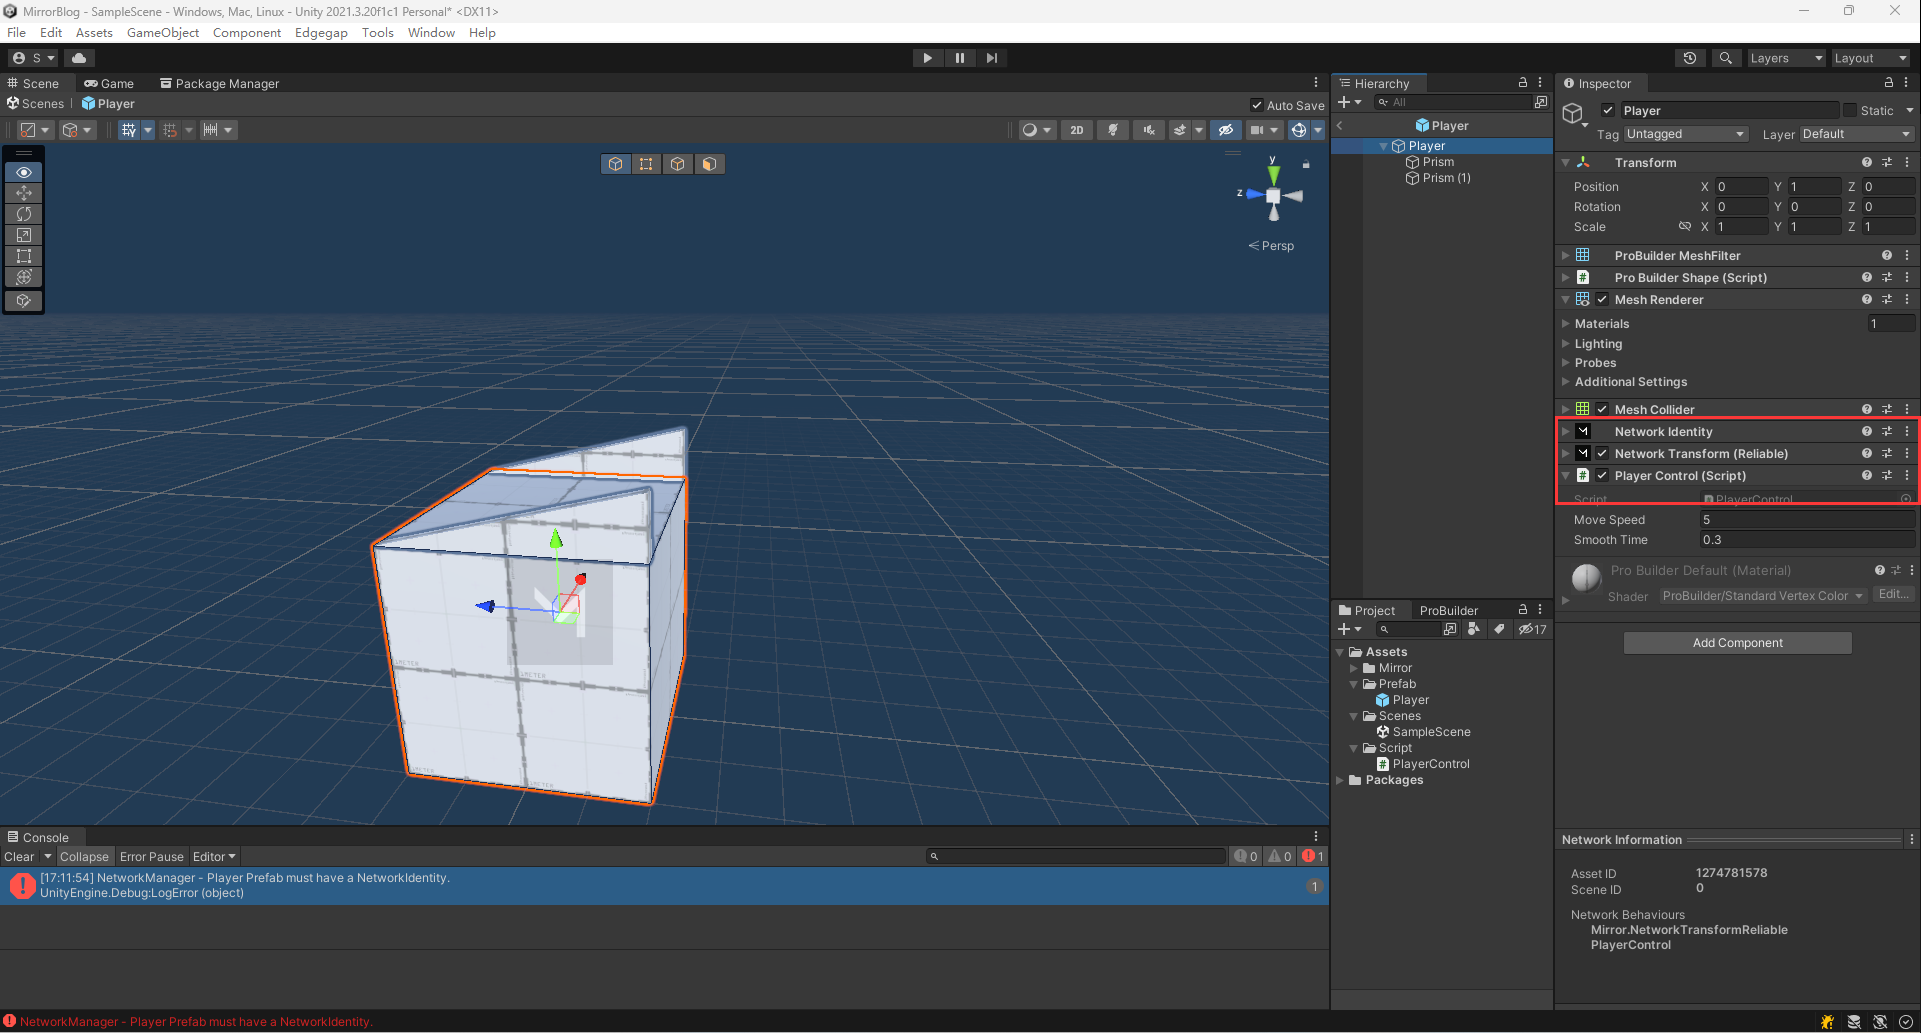Toggle grid snapping button in Scene toolbar
Viewport: 1921px width, 1033px height.
coord(128,130)
